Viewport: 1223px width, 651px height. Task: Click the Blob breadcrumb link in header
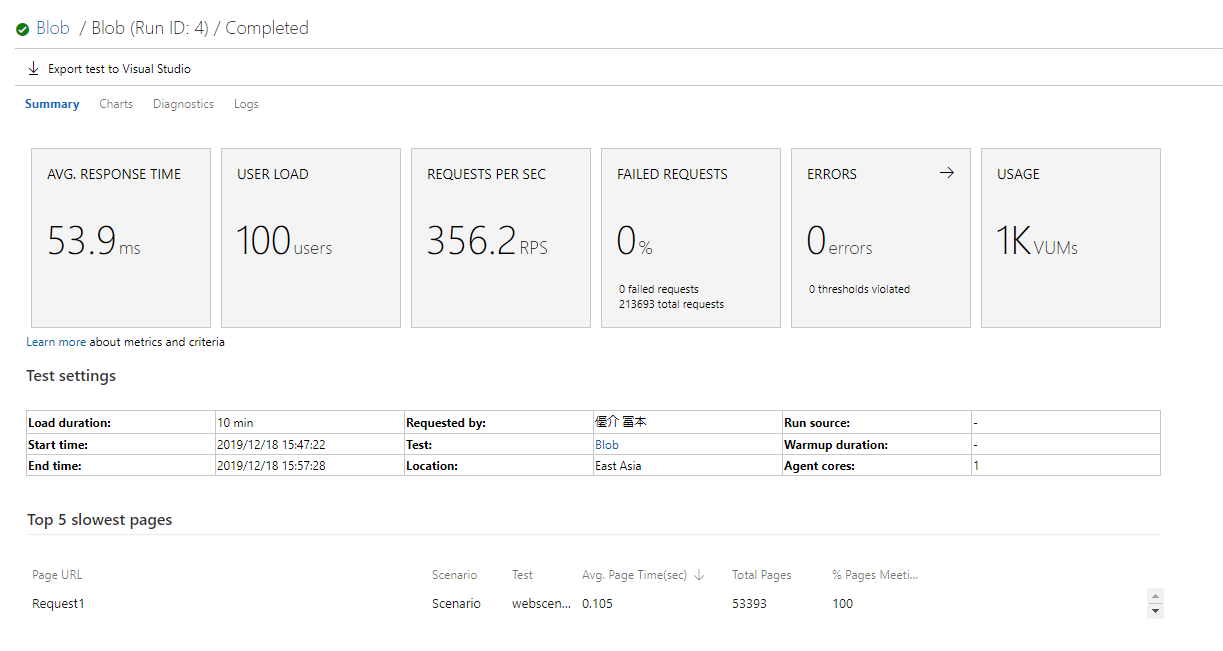click(53, 28)
